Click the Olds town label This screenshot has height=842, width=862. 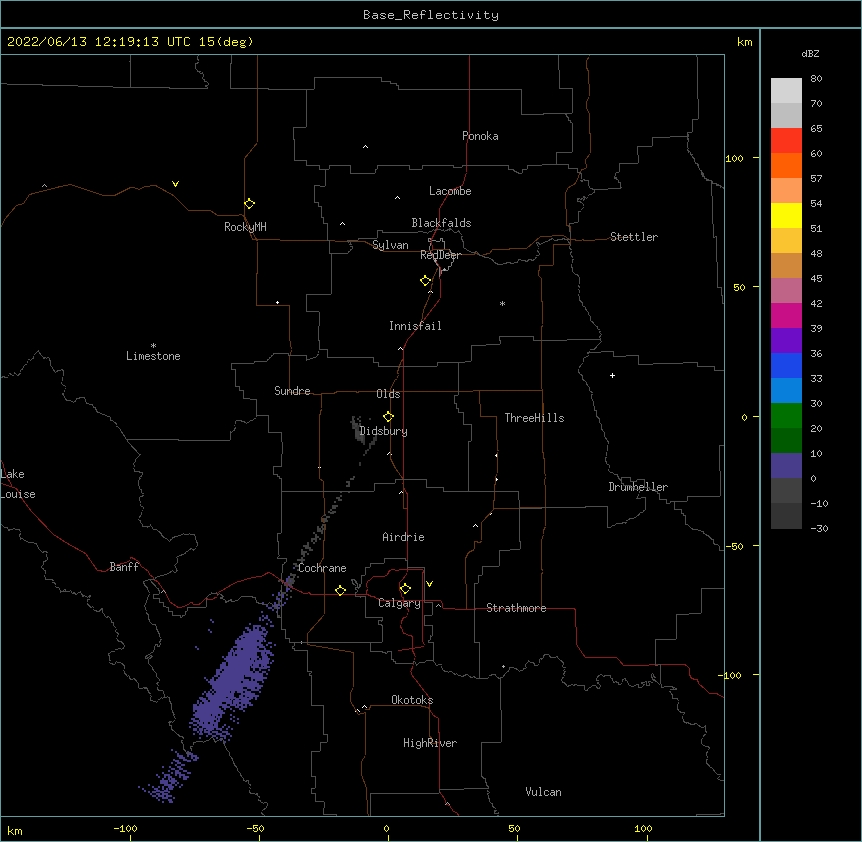pyautogui.click(x=388, y=394)
